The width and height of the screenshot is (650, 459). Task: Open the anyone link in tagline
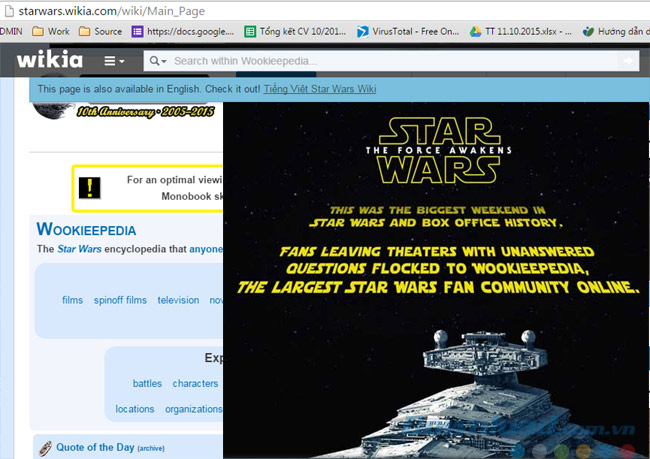[x=206, y=249]
